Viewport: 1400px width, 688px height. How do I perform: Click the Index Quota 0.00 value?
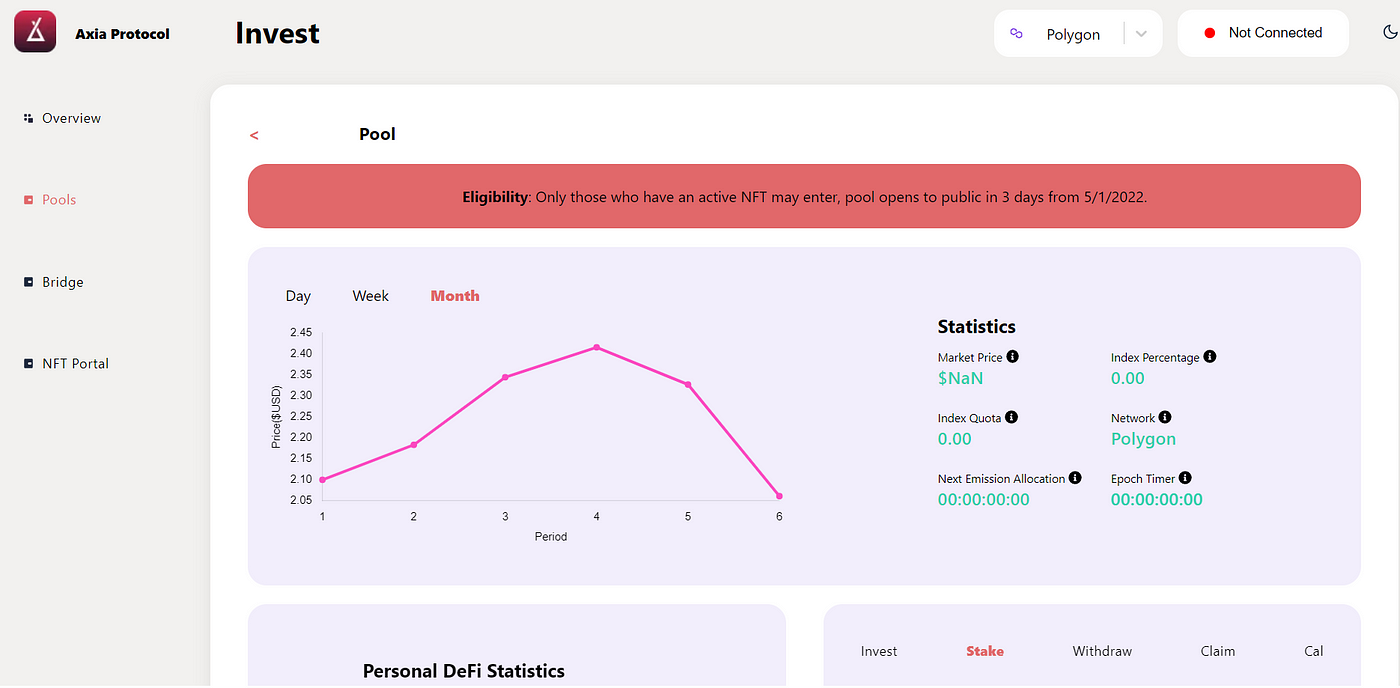tap(955, 439)
